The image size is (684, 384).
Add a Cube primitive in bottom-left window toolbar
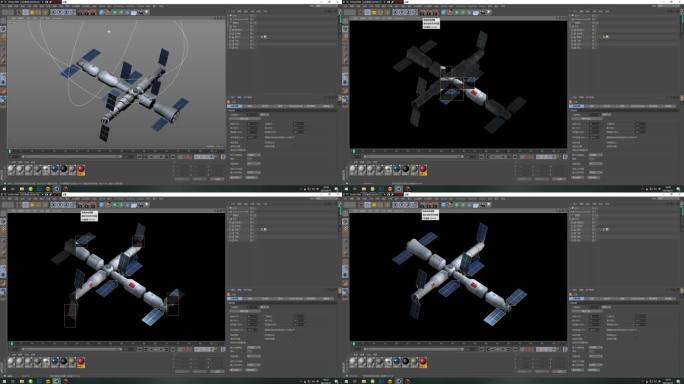(101, 205)
